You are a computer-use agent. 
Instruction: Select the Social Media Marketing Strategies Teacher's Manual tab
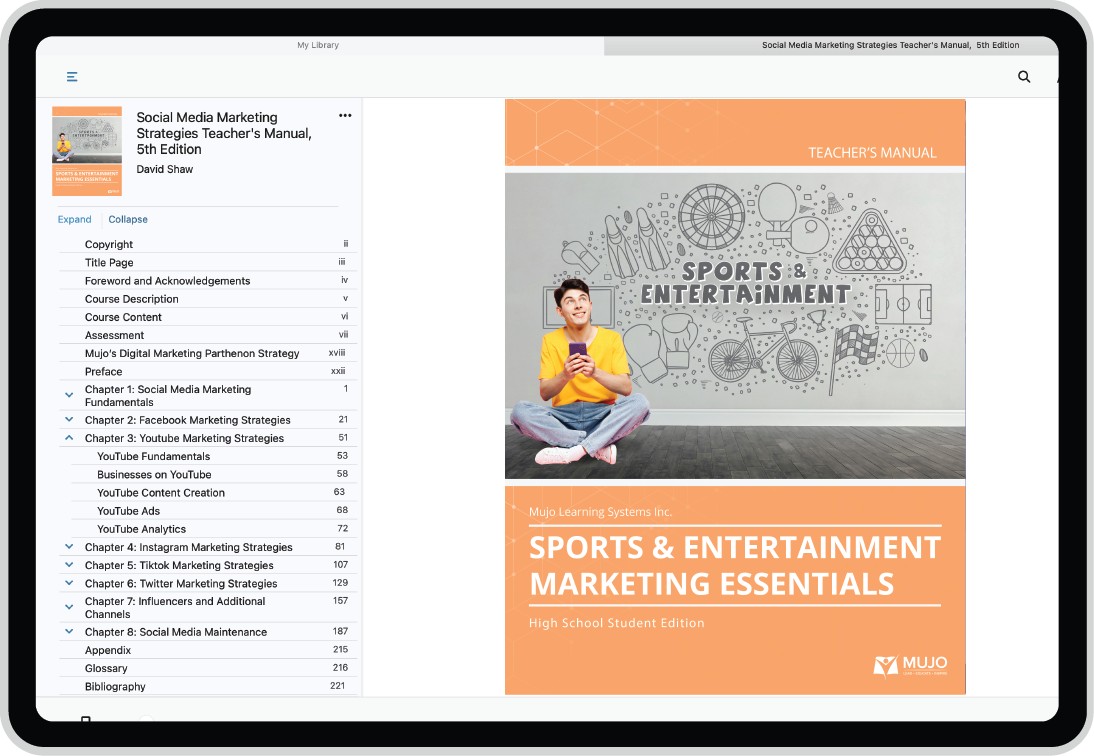coord(890,45)
